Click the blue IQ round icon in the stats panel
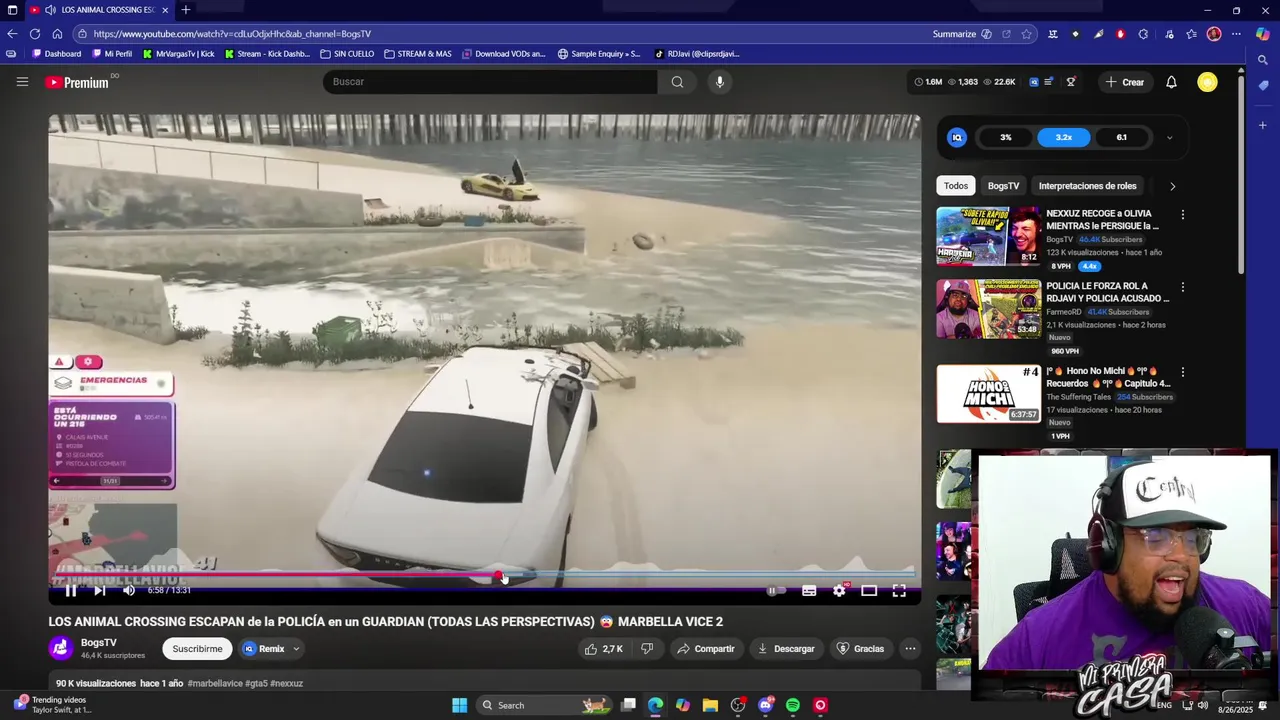1280x720 pixels. pyautogui.click(x=957, y=137)
